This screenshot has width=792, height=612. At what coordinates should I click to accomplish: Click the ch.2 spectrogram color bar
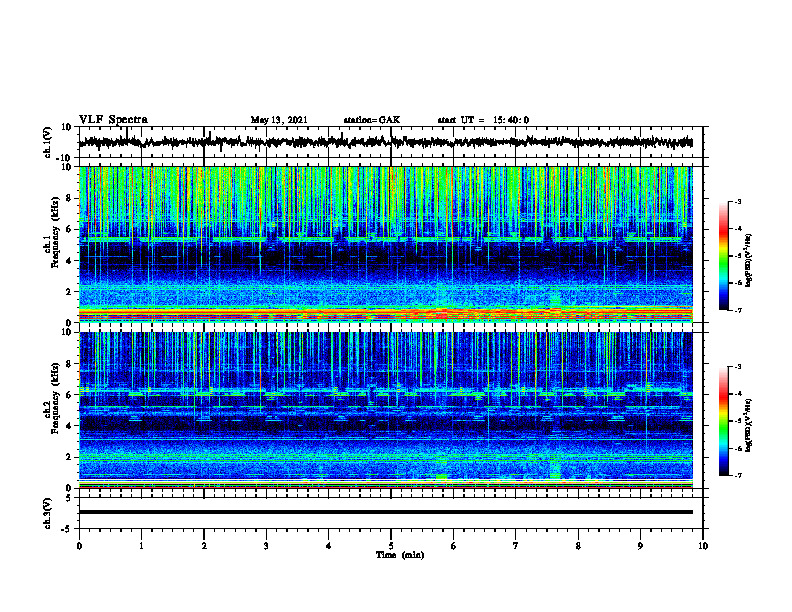click(x=723, y=421)
